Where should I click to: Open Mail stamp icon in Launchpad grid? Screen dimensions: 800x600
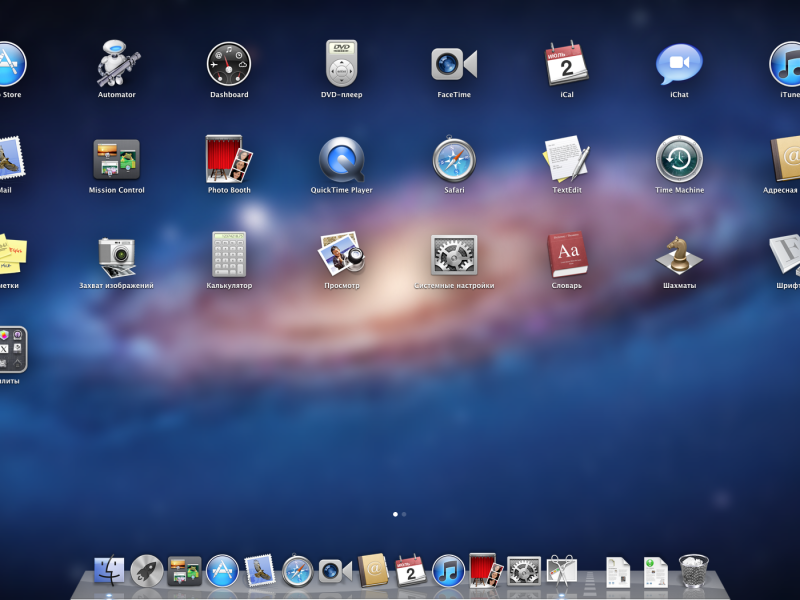(11, 158)
